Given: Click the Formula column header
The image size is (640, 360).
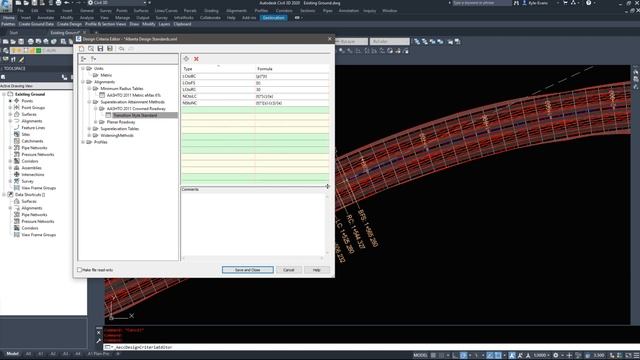Looking at the screenshot, I should (x=292, y=69).
